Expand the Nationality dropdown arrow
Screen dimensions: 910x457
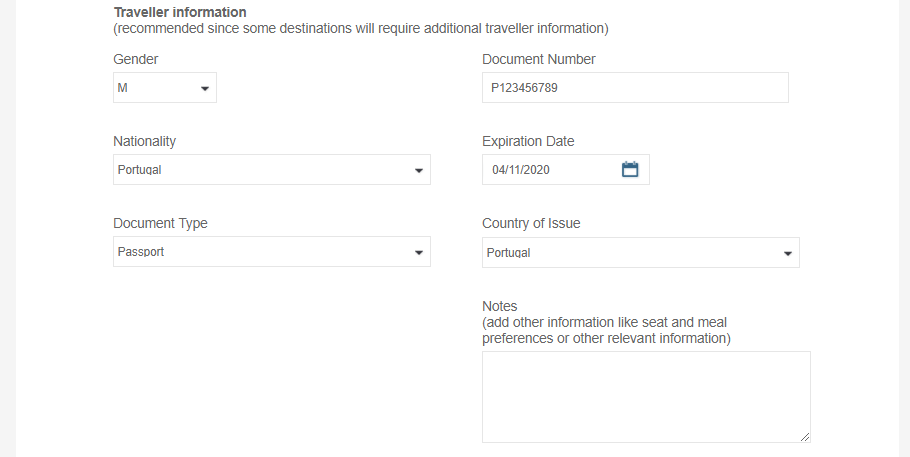[419, 171]
